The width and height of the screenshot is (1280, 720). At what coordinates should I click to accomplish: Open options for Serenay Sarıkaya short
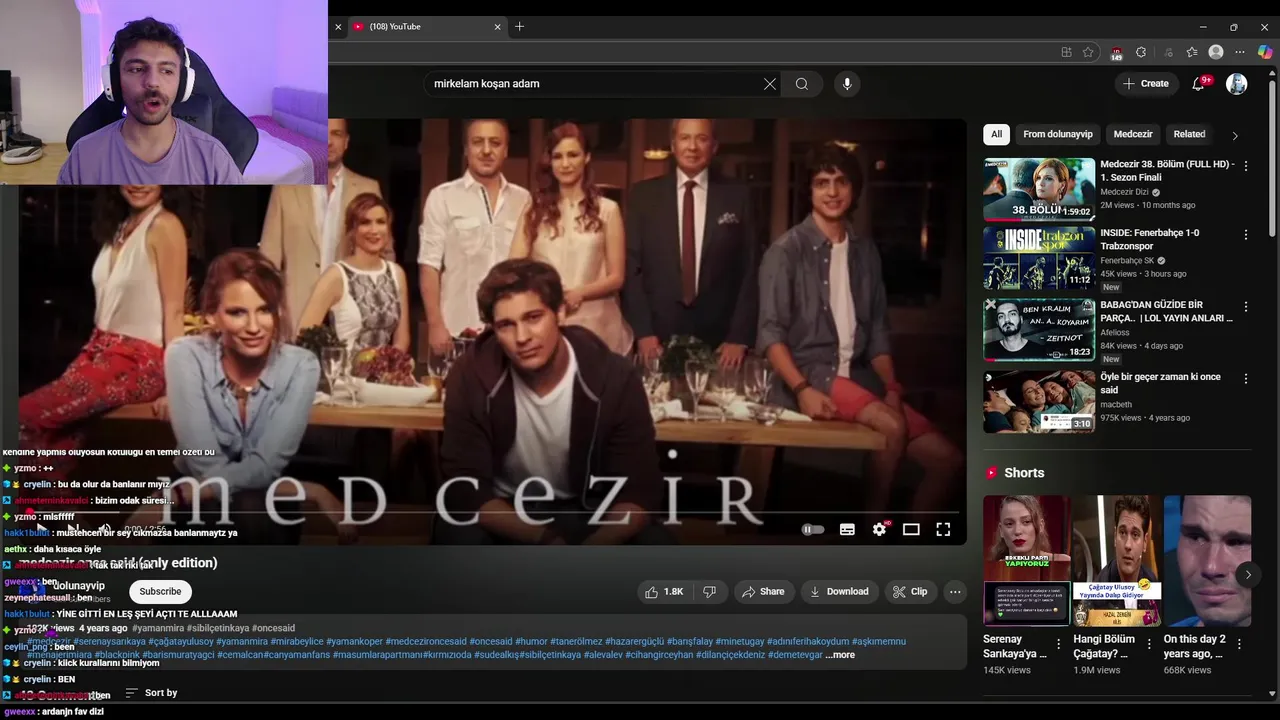pos(1058,645)
